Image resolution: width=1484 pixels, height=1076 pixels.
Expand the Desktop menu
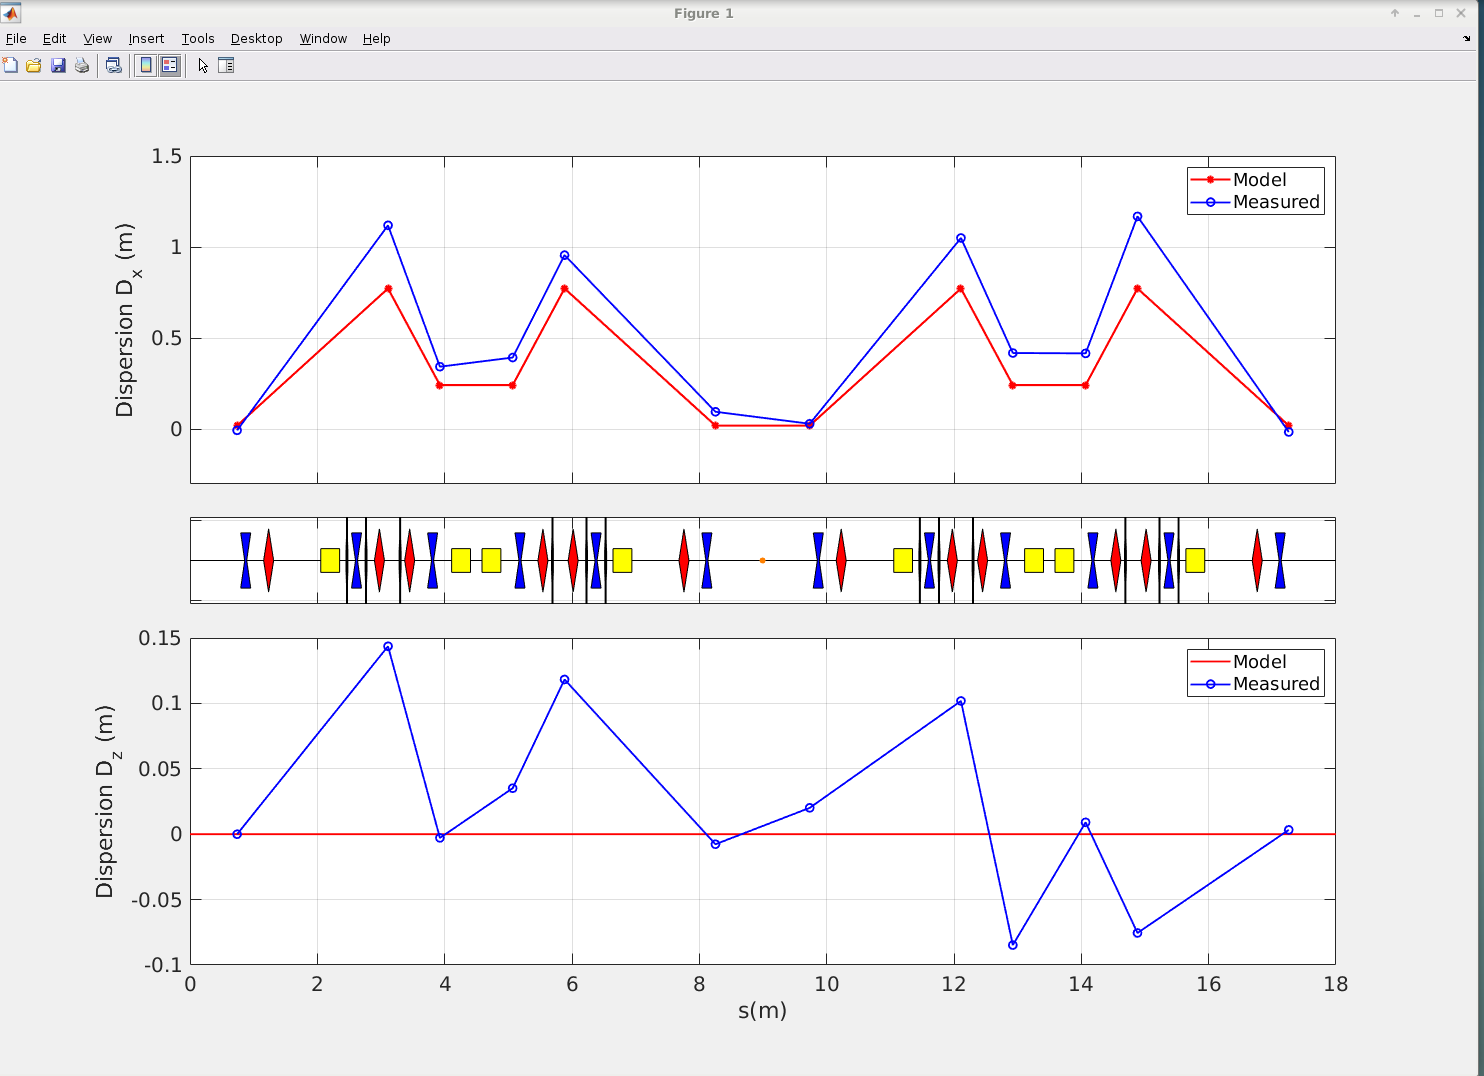[256, 39]
